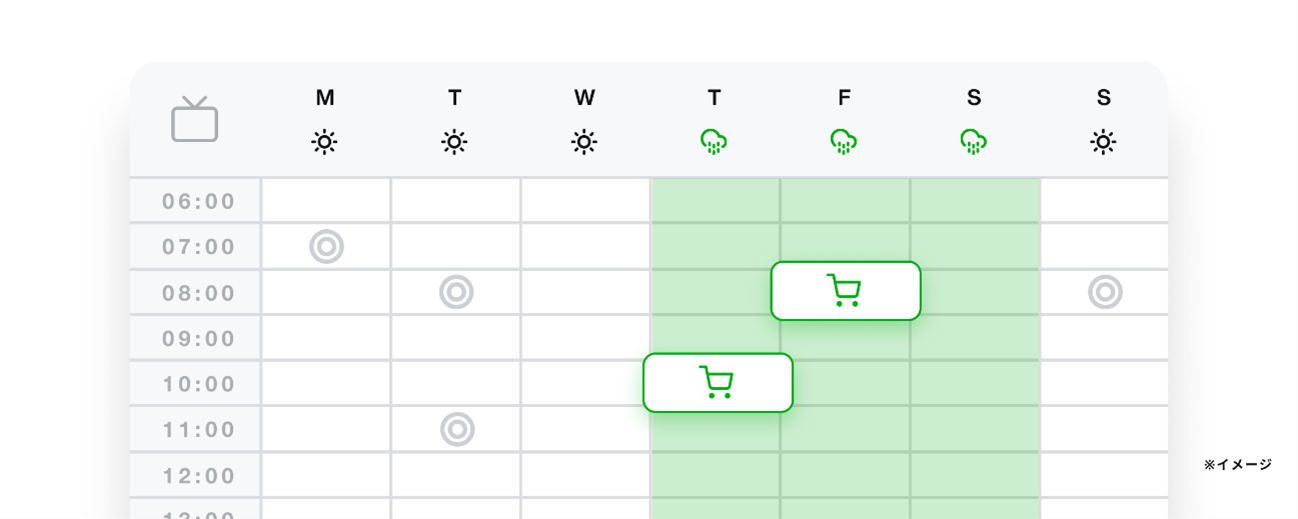Image resolution: width=1298 pixels, height=519 pixels.
Task: Select the sun icon under Wednesday
Action: click(584, 142)
